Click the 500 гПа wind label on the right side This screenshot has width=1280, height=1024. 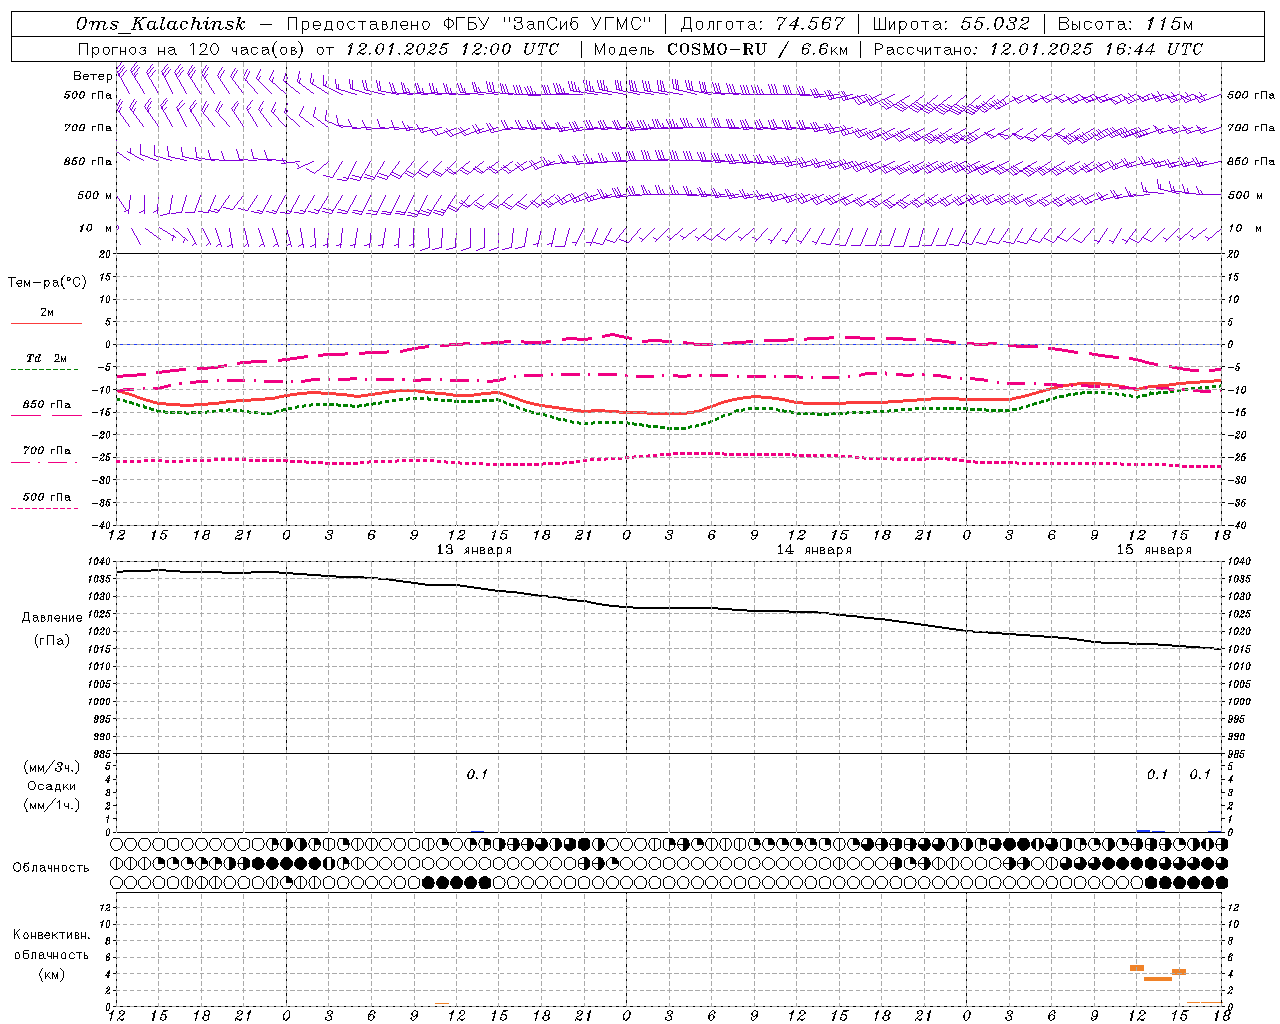(x=1251, y=96)
